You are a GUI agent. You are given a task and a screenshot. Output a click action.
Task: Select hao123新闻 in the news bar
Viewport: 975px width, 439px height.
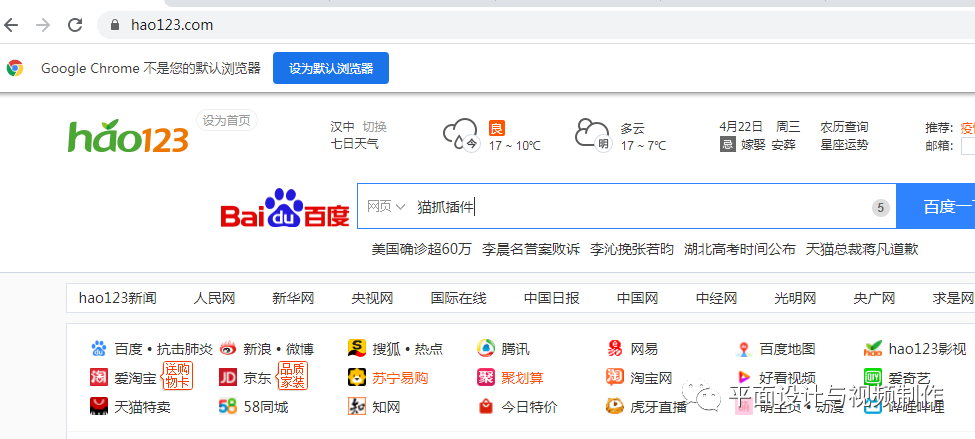coord(118,298)
